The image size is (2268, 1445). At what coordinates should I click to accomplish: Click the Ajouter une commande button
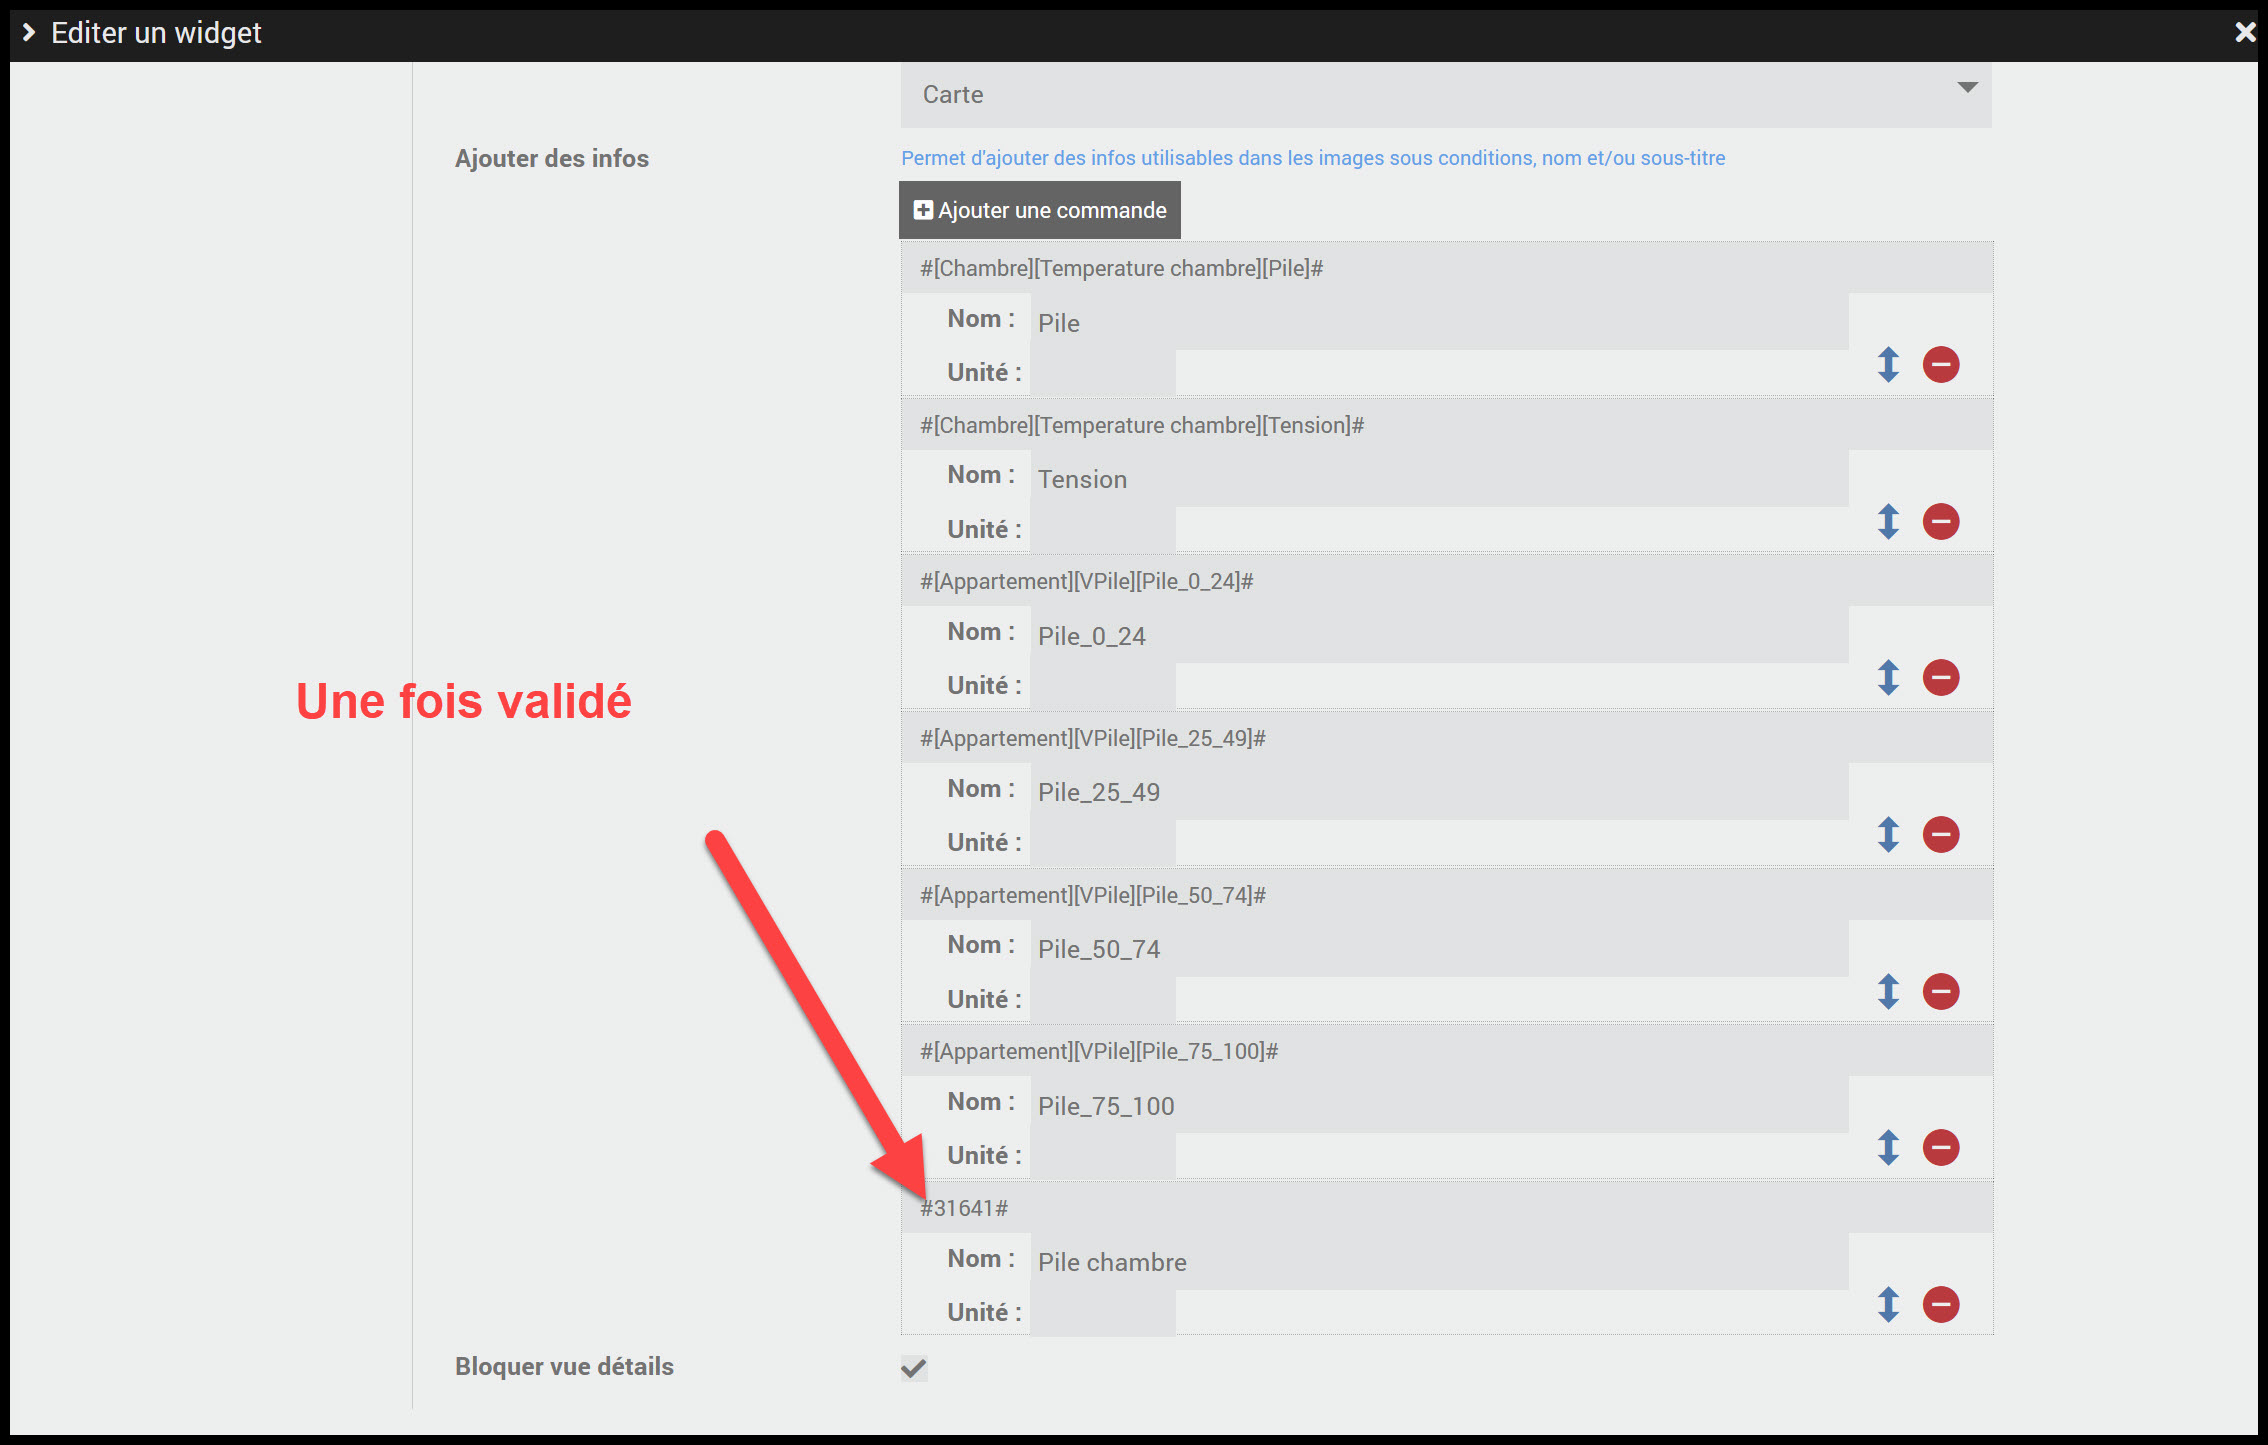click(1039, 210)
